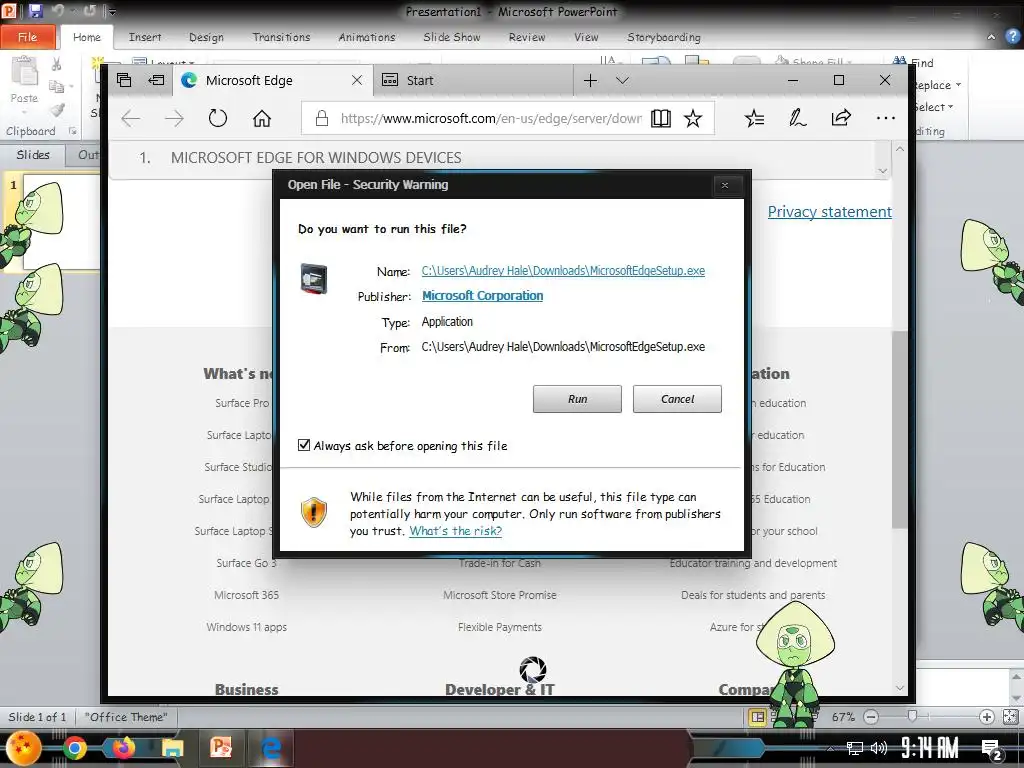Click the PowerPoint zoom slider handle
Screen dimensions: 1024x768
coord(912,717)
